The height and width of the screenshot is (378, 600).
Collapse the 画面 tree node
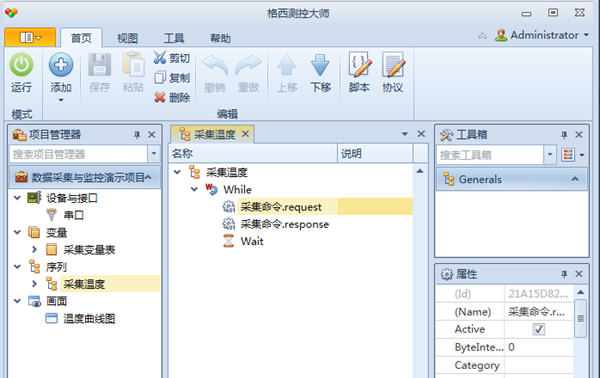[17, 301]
